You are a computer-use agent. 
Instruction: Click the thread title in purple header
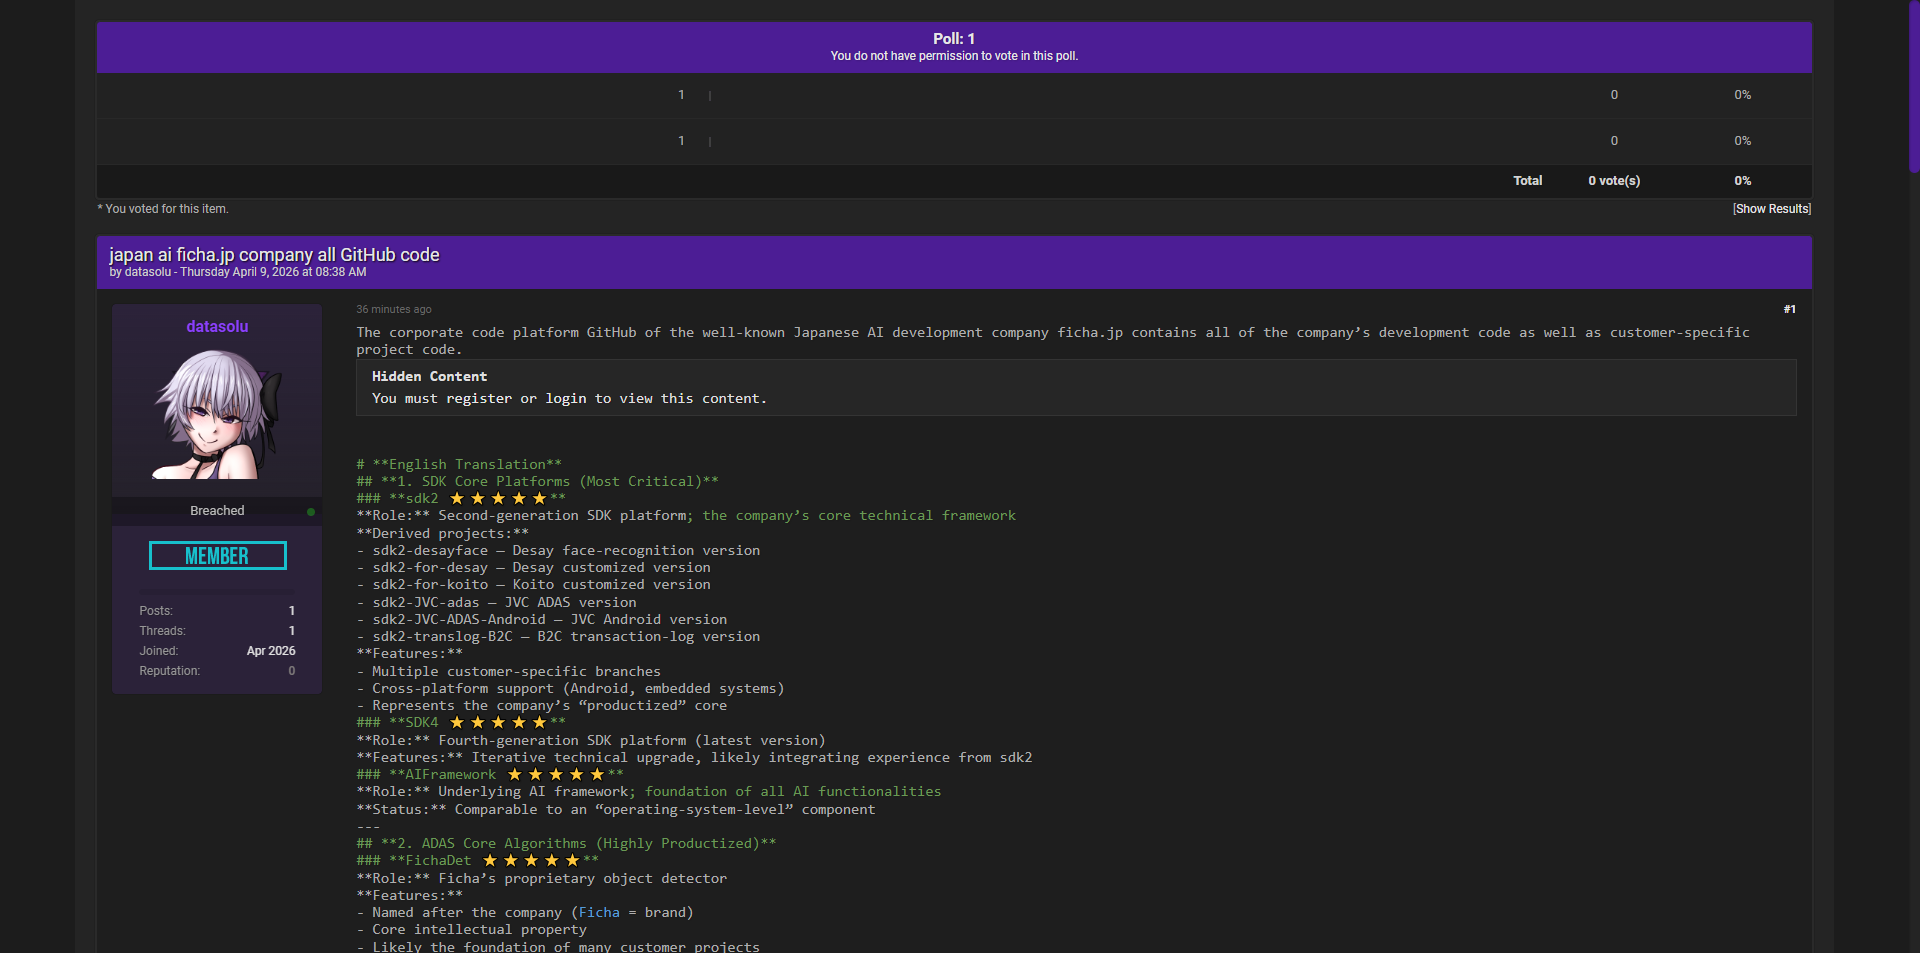(x=274, y=255)
